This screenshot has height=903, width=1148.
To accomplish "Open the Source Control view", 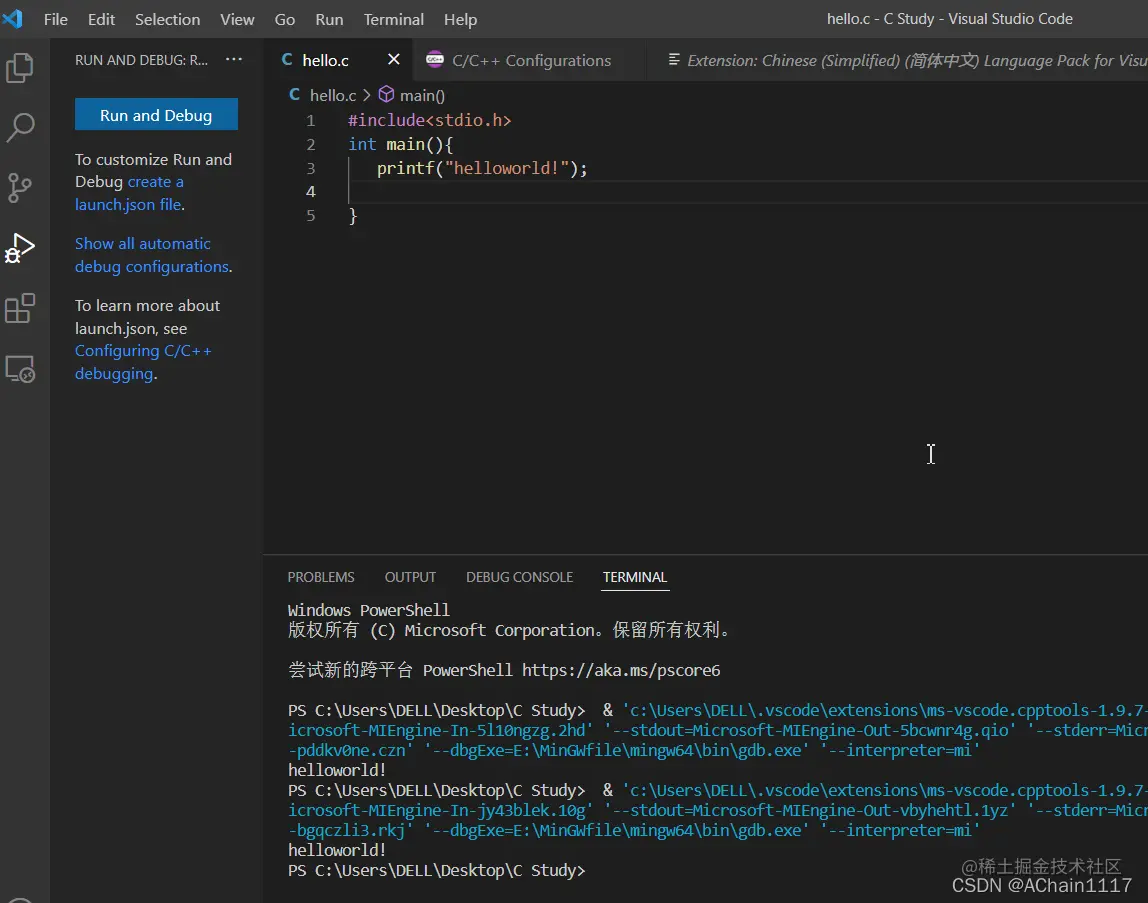I will pyautogui.click(x=20, y=187).
